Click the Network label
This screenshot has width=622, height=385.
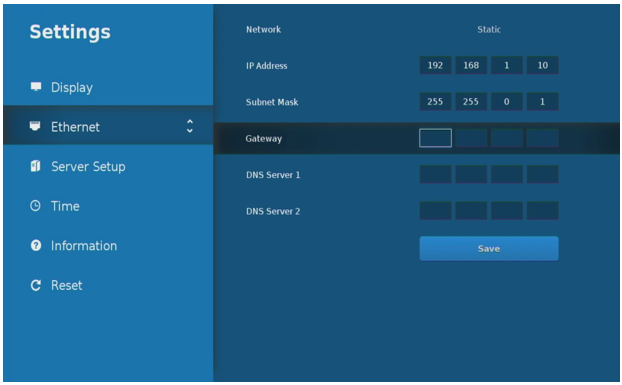[x=263, y=29]
